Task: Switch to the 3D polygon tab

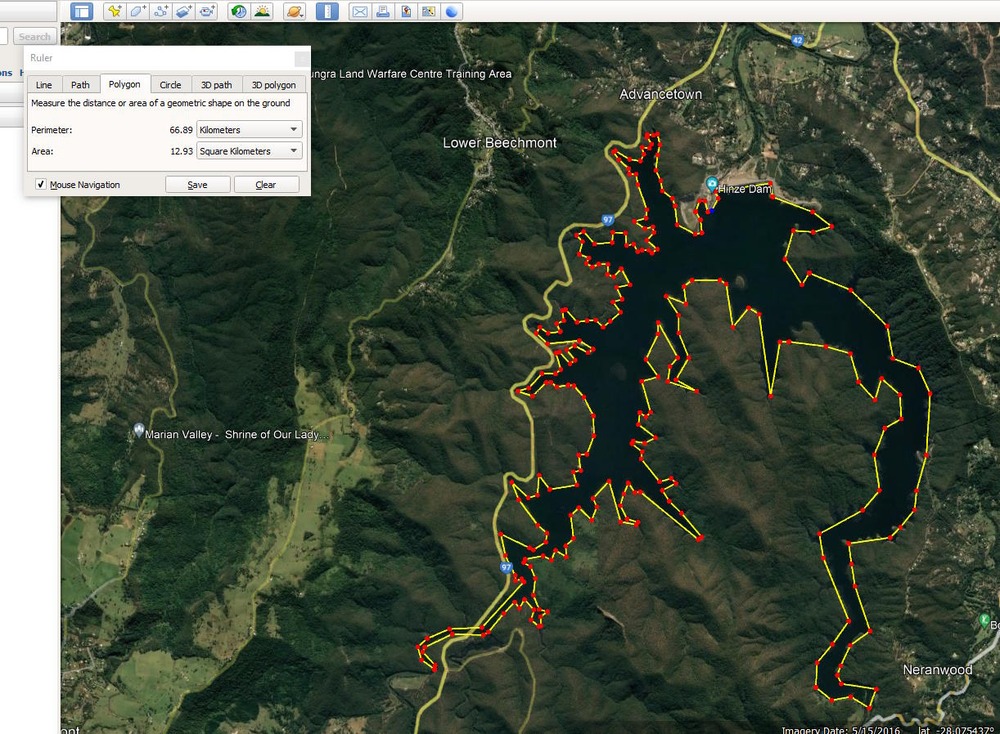Action: 273,85
